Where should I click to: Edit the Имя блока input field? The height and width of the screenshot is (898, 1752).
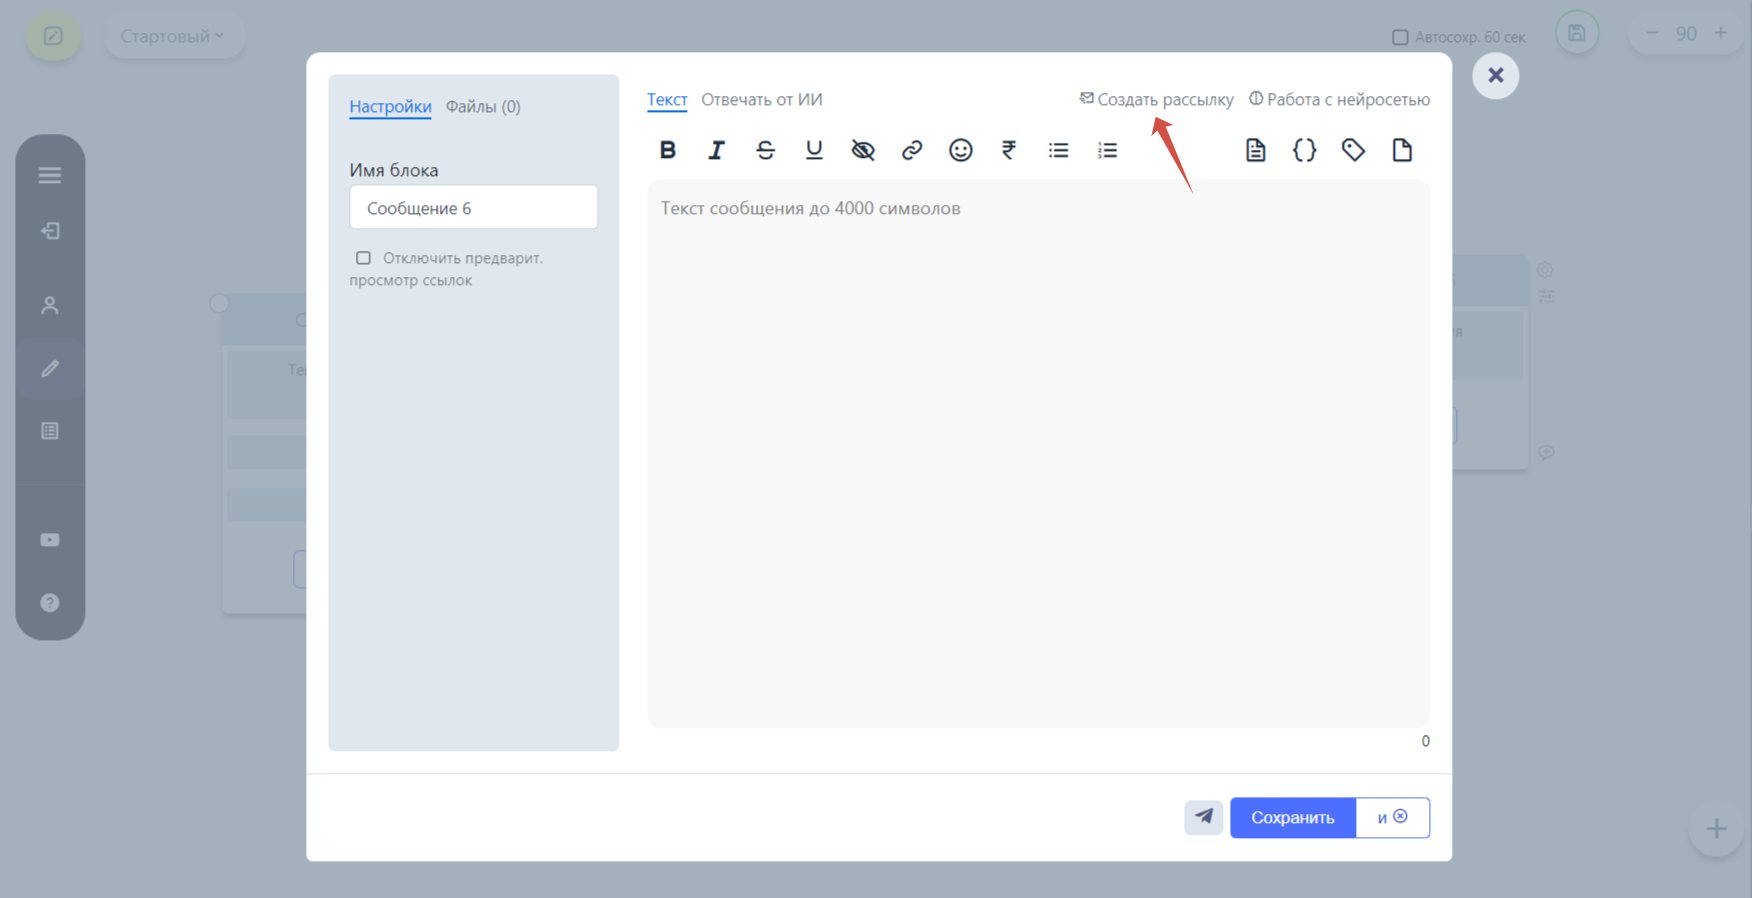474,207
